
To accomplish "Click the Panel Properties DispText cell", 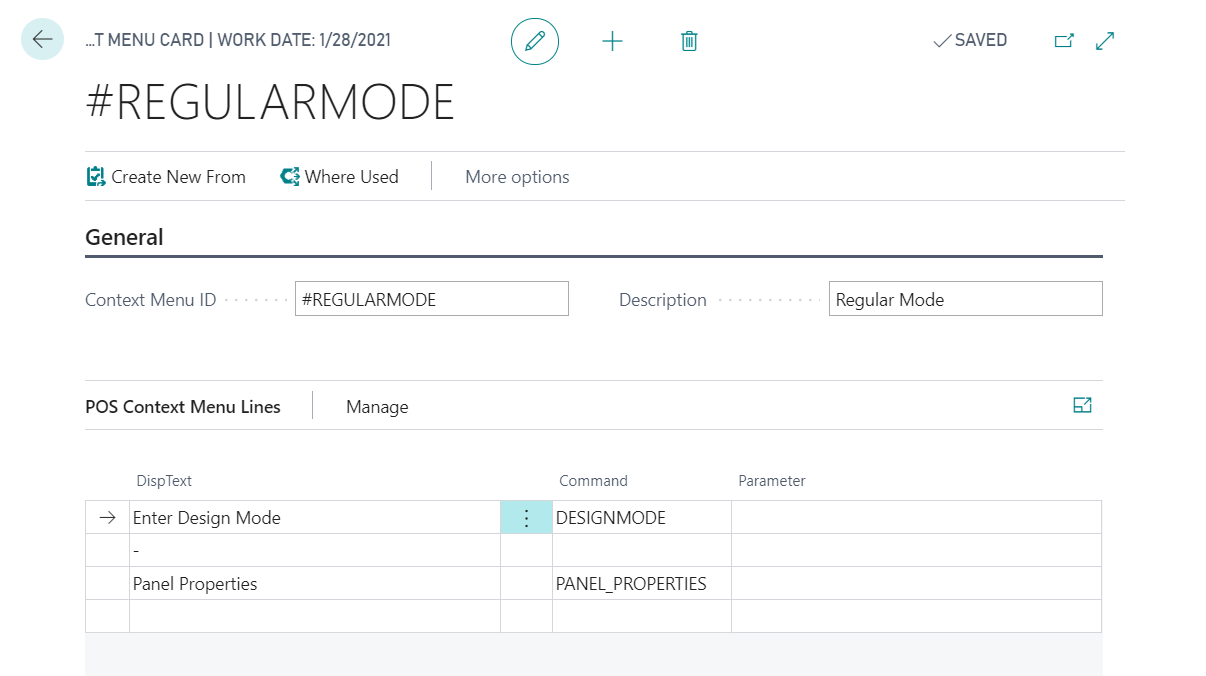I will [314, 584].
